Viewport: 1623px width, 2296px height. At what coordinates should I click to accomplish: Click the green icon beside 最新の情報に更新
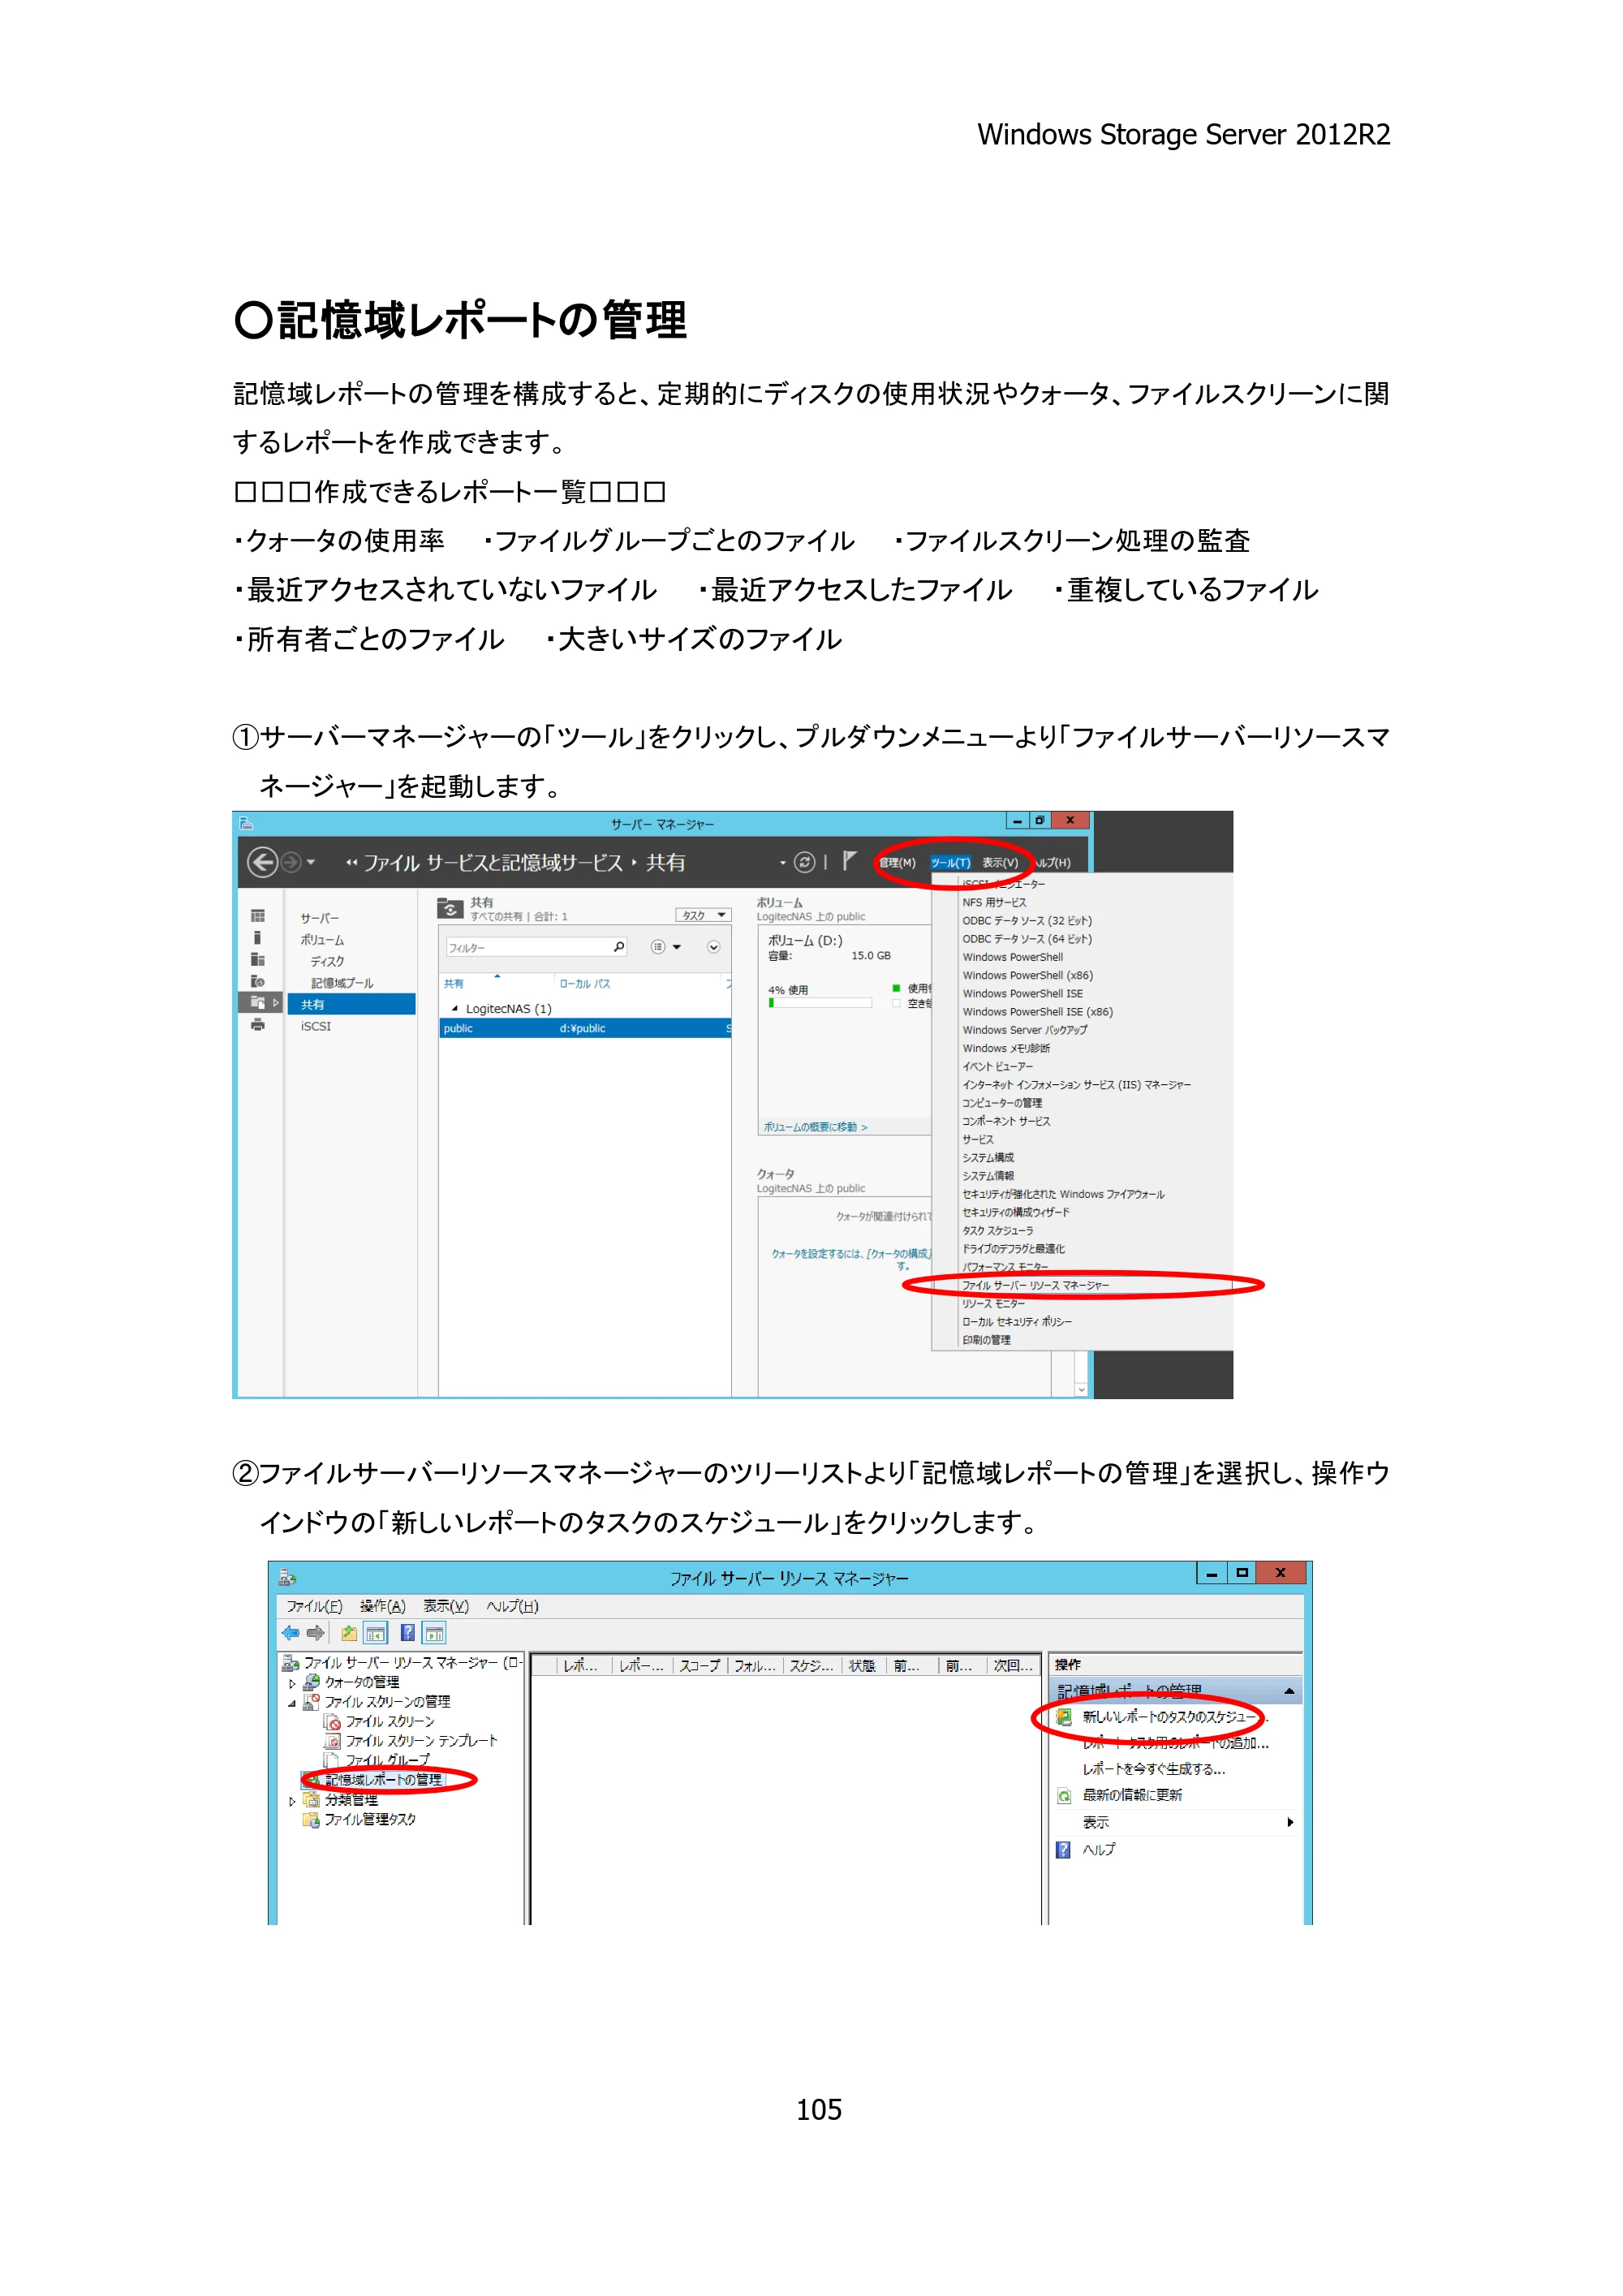[x=1064, y=1796]
